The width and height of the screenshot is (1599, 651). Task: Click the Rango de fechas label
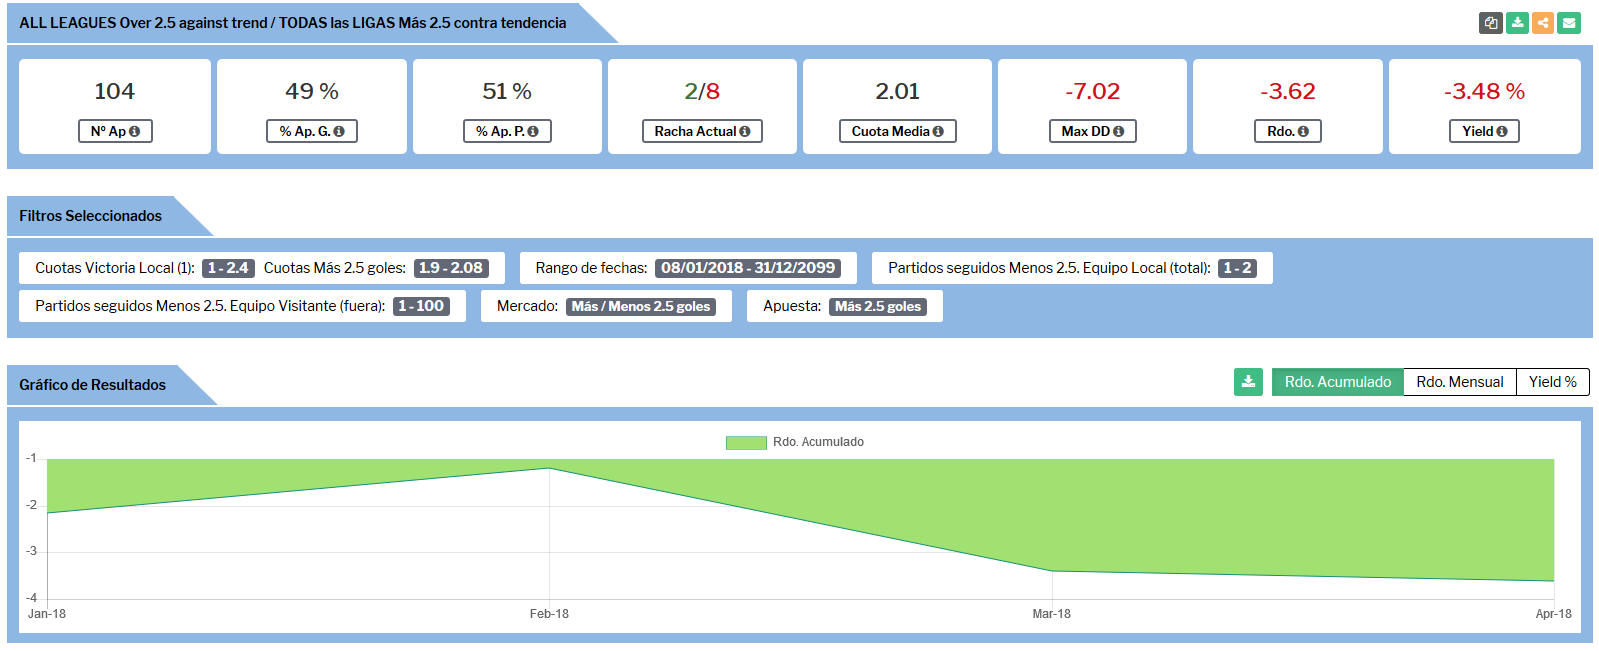(591, 268)
